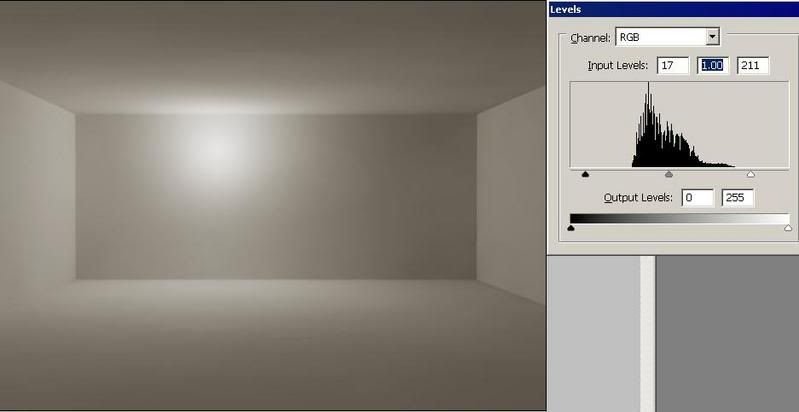Click the midtone gamma field showing 1.00
Screen dimensions: 799x412
(710, 66)
